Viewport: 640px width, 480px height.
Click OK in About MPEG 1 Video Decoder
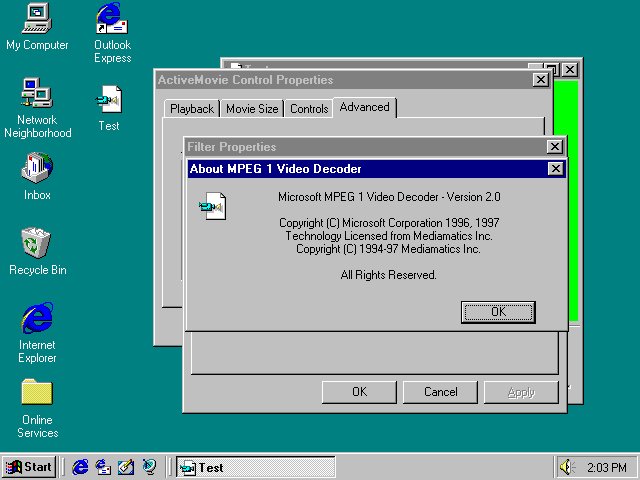pos(498,312)
